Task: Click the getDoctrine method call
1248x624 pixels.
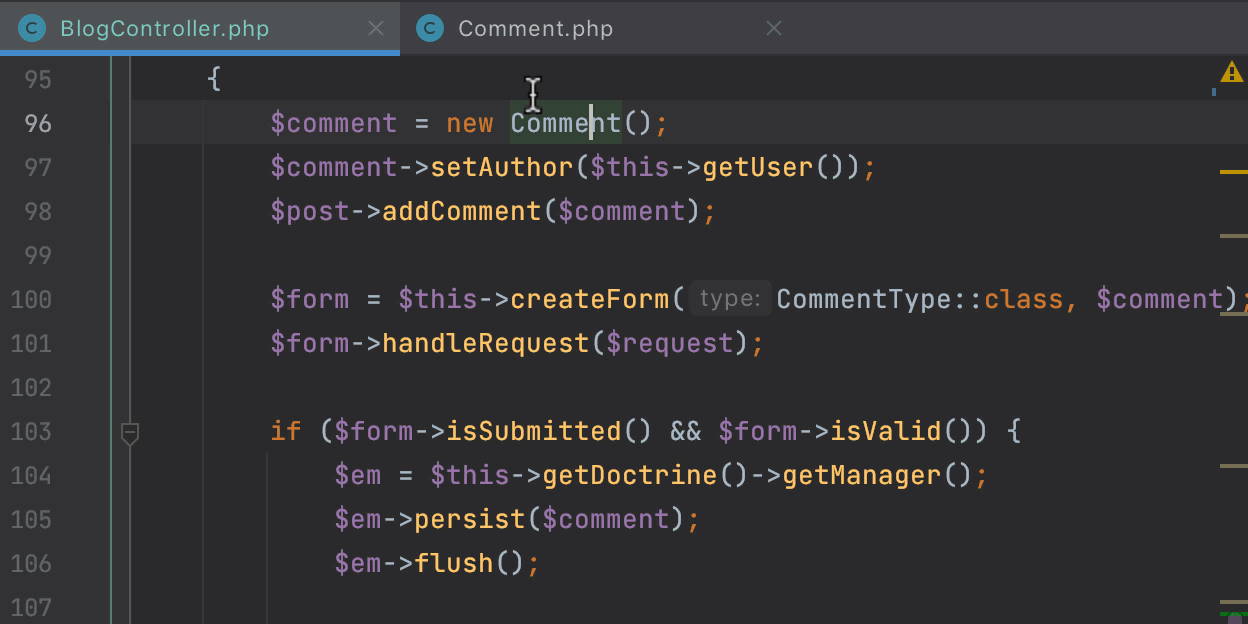Action: [629, 475]
